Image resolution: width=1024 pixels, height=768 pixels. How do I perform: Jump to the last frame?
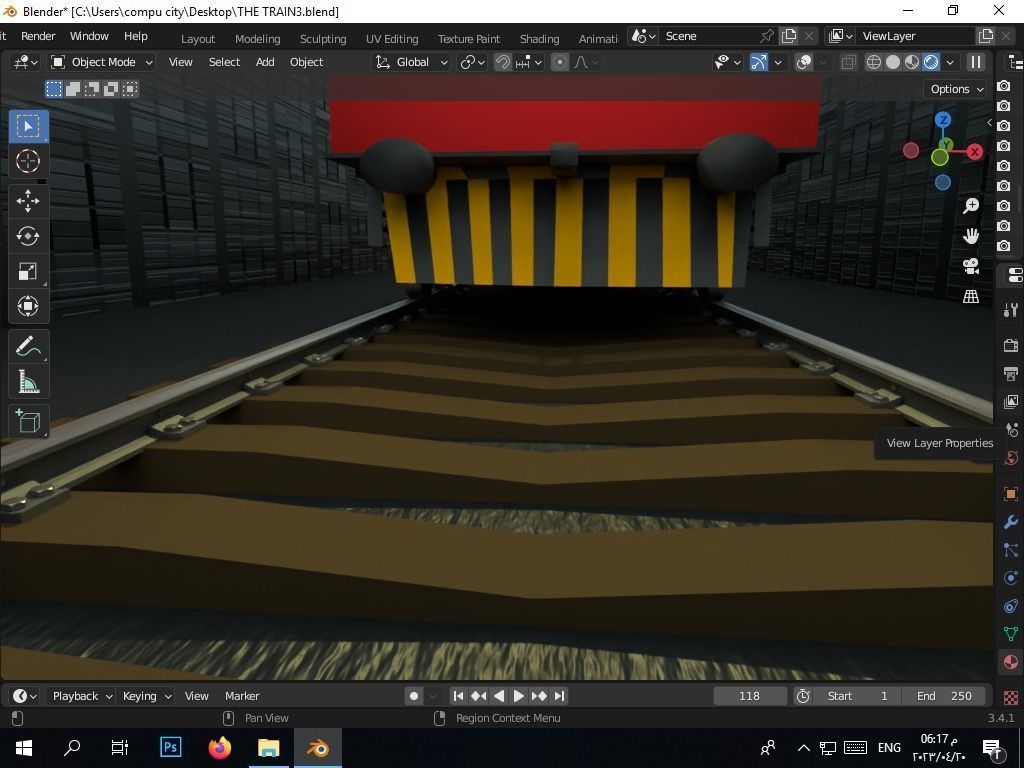click(x=559, y=696)
